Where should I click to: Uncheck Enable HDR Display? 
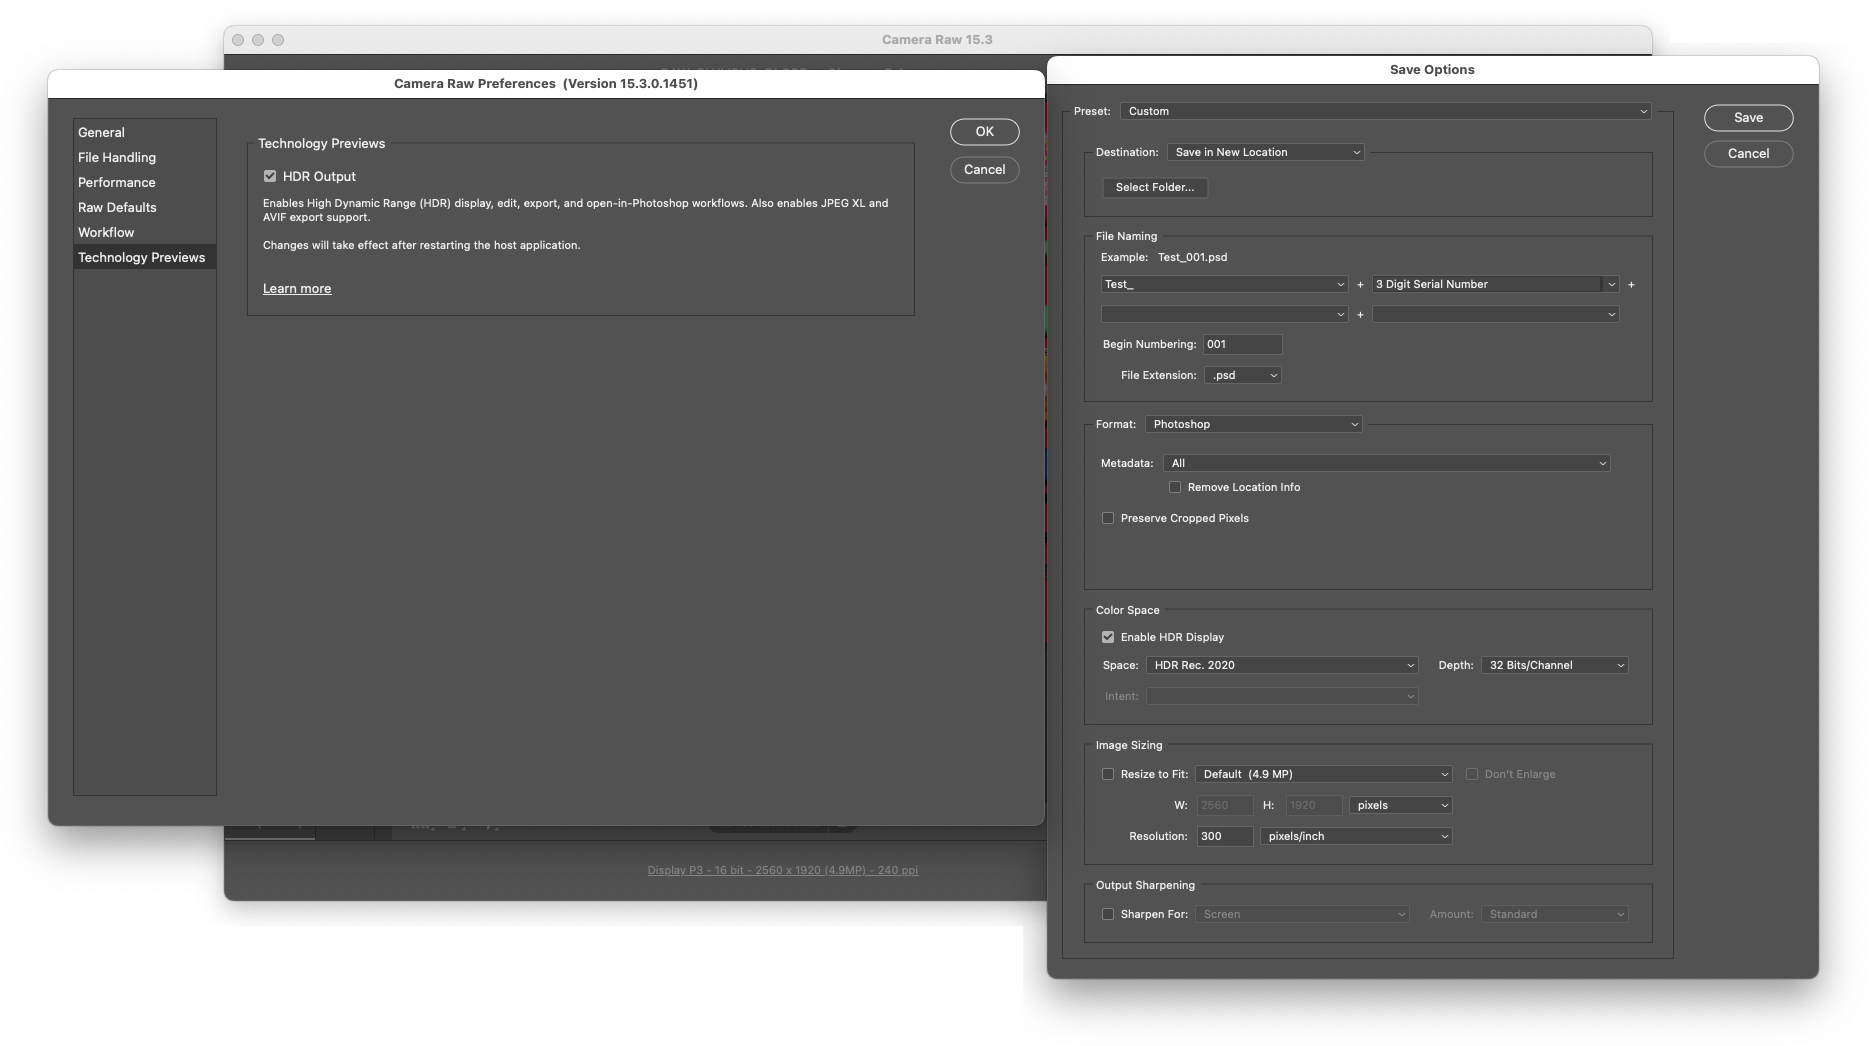[1107, 636]
